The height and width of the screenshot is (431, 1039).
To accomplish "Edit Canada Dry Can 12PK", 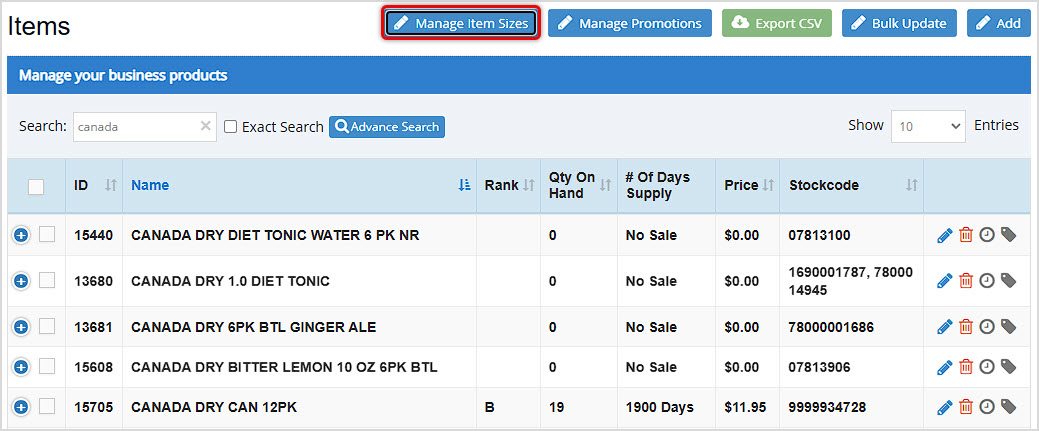I will [944, 407].
